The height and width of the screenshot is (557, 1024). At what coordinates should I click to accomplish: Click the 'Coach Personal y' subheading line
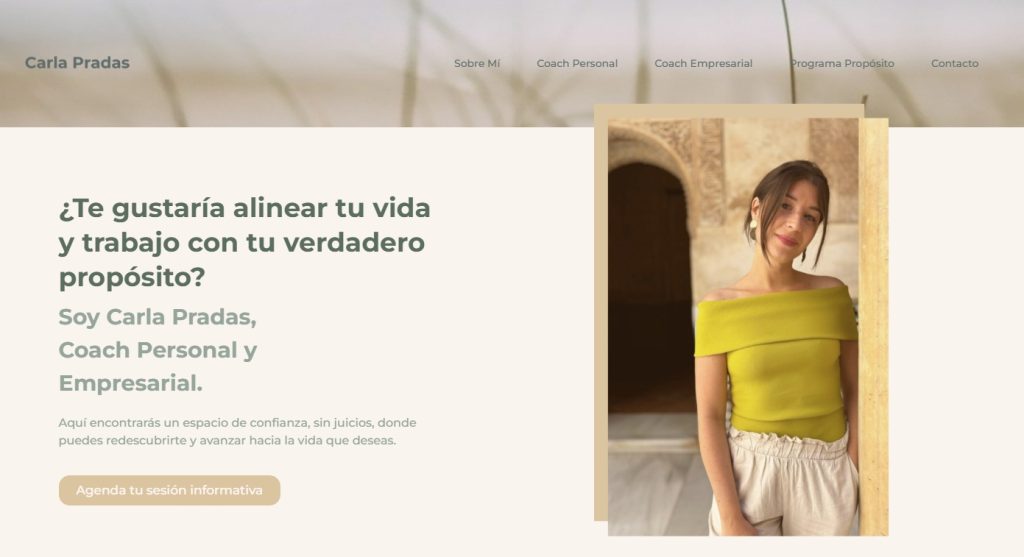(157, 350)
